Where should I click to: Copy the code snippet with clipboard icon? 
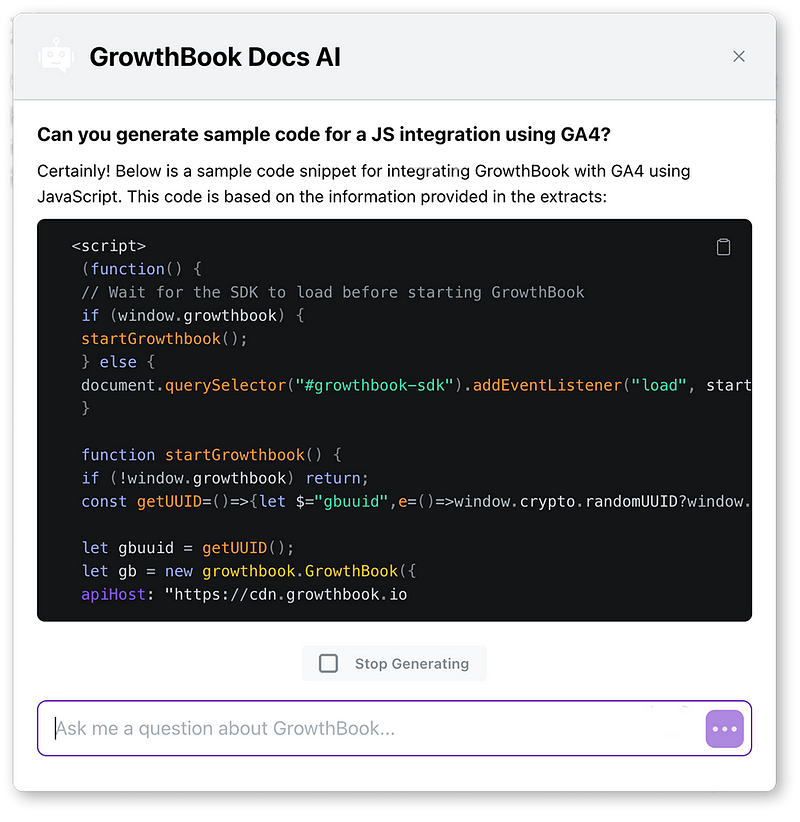pos(723,246)
